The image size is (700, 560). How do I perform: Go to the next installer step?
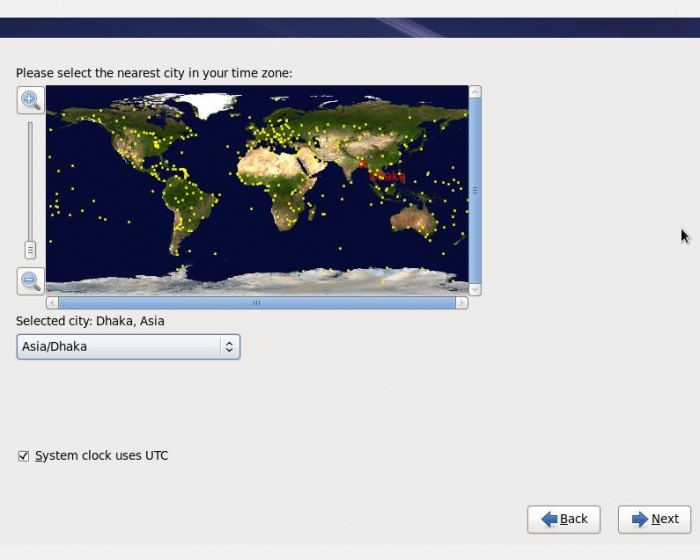point(654,519)
